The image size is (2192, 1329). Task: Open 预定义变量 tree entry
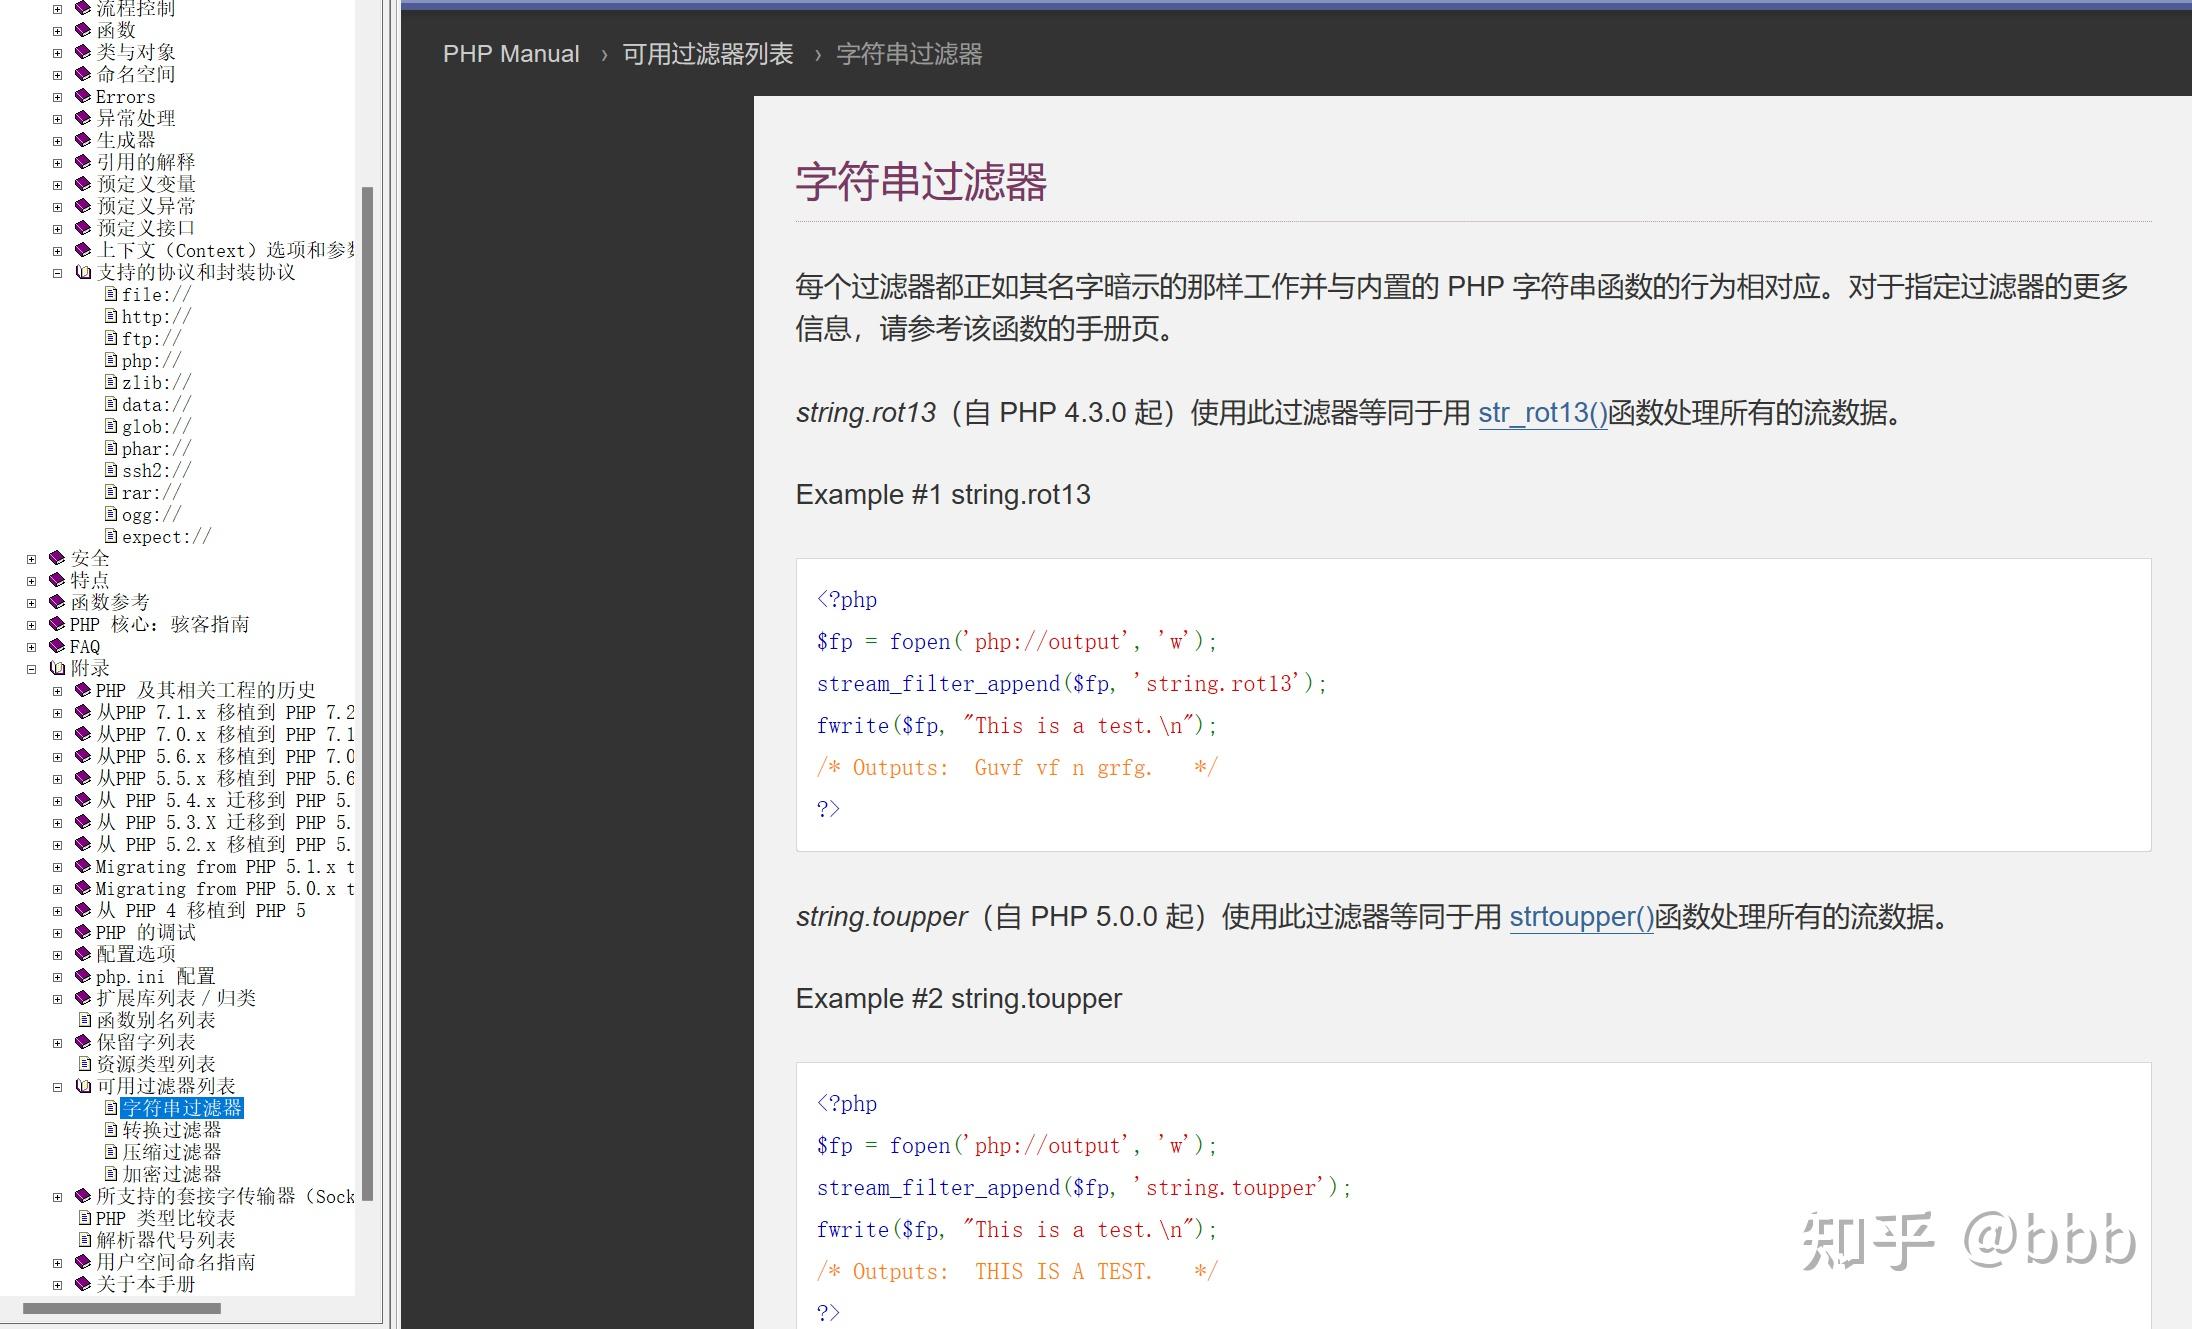click(146, 184)
